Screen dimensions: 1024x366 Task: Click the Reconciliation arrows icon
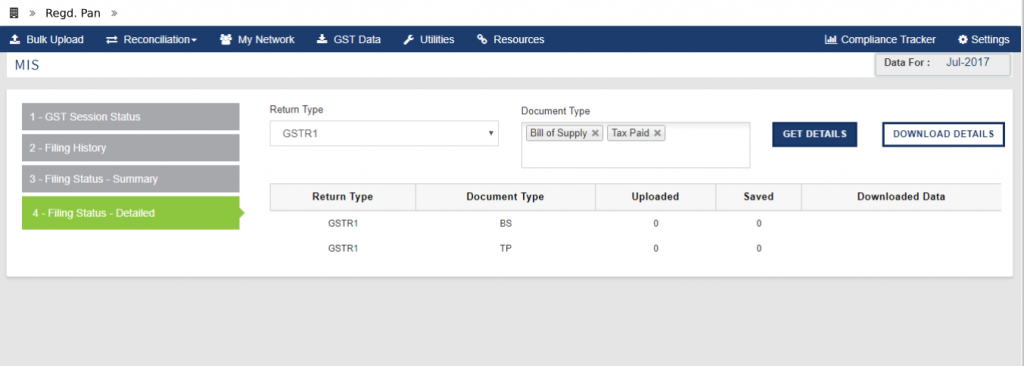pos(112,40)
